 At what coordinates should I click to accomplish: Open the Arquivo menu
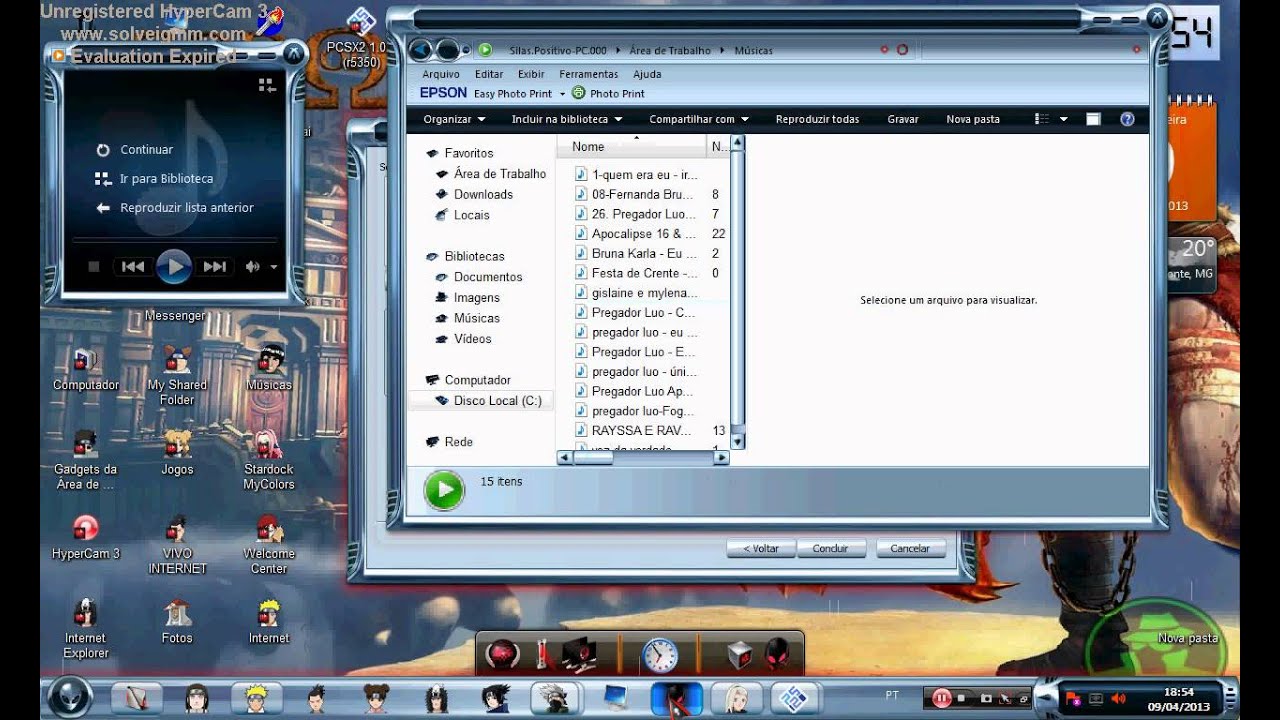pos(441,74)
